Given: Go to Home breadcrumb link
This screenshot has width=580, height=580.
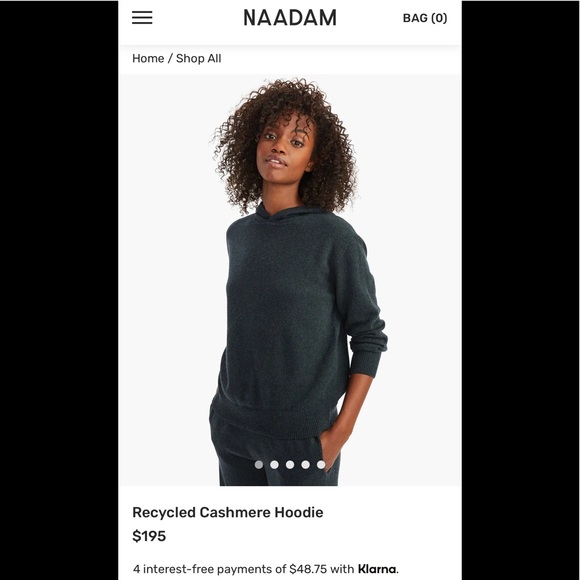Looking at the screenshot, I should click(x=148, y=58).
